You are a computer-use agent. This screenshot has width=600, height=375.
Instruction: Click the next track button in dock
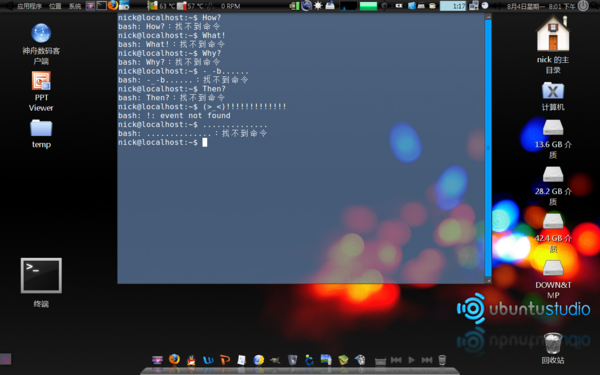tap(427, 360)
